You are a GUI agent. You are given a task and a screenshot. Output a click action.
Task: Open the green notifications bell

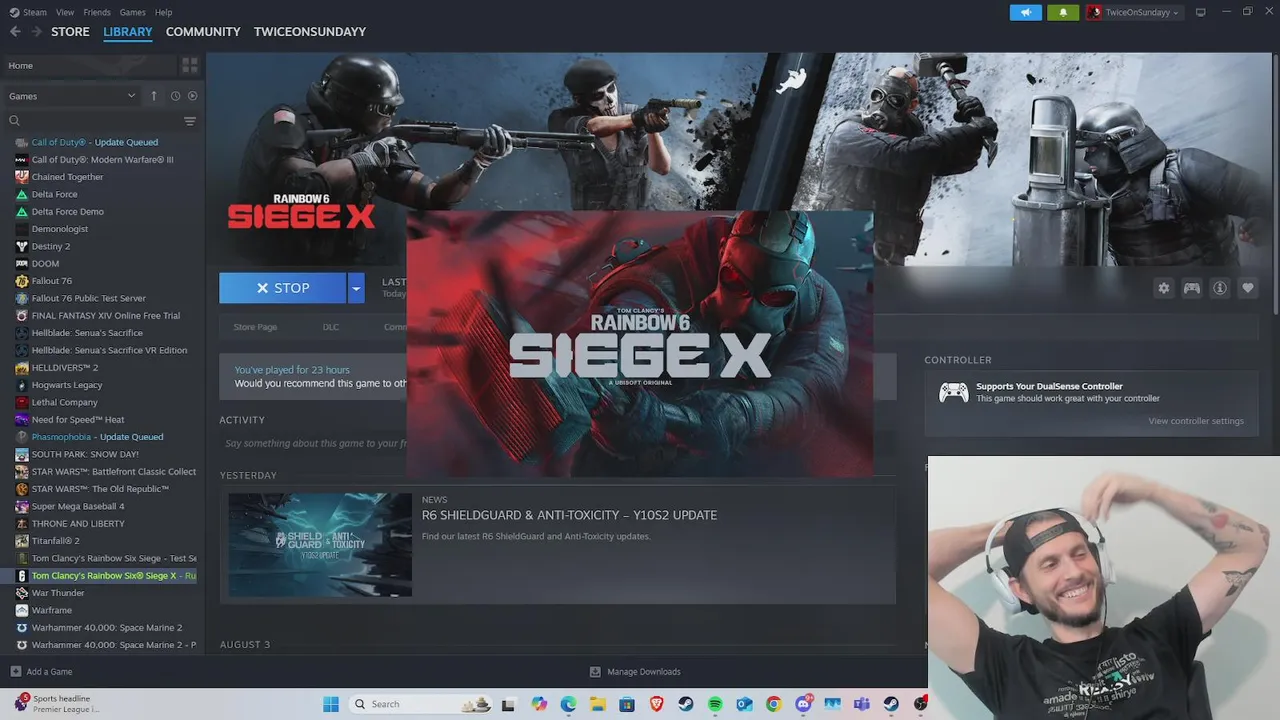click(x=1063, y=12)
